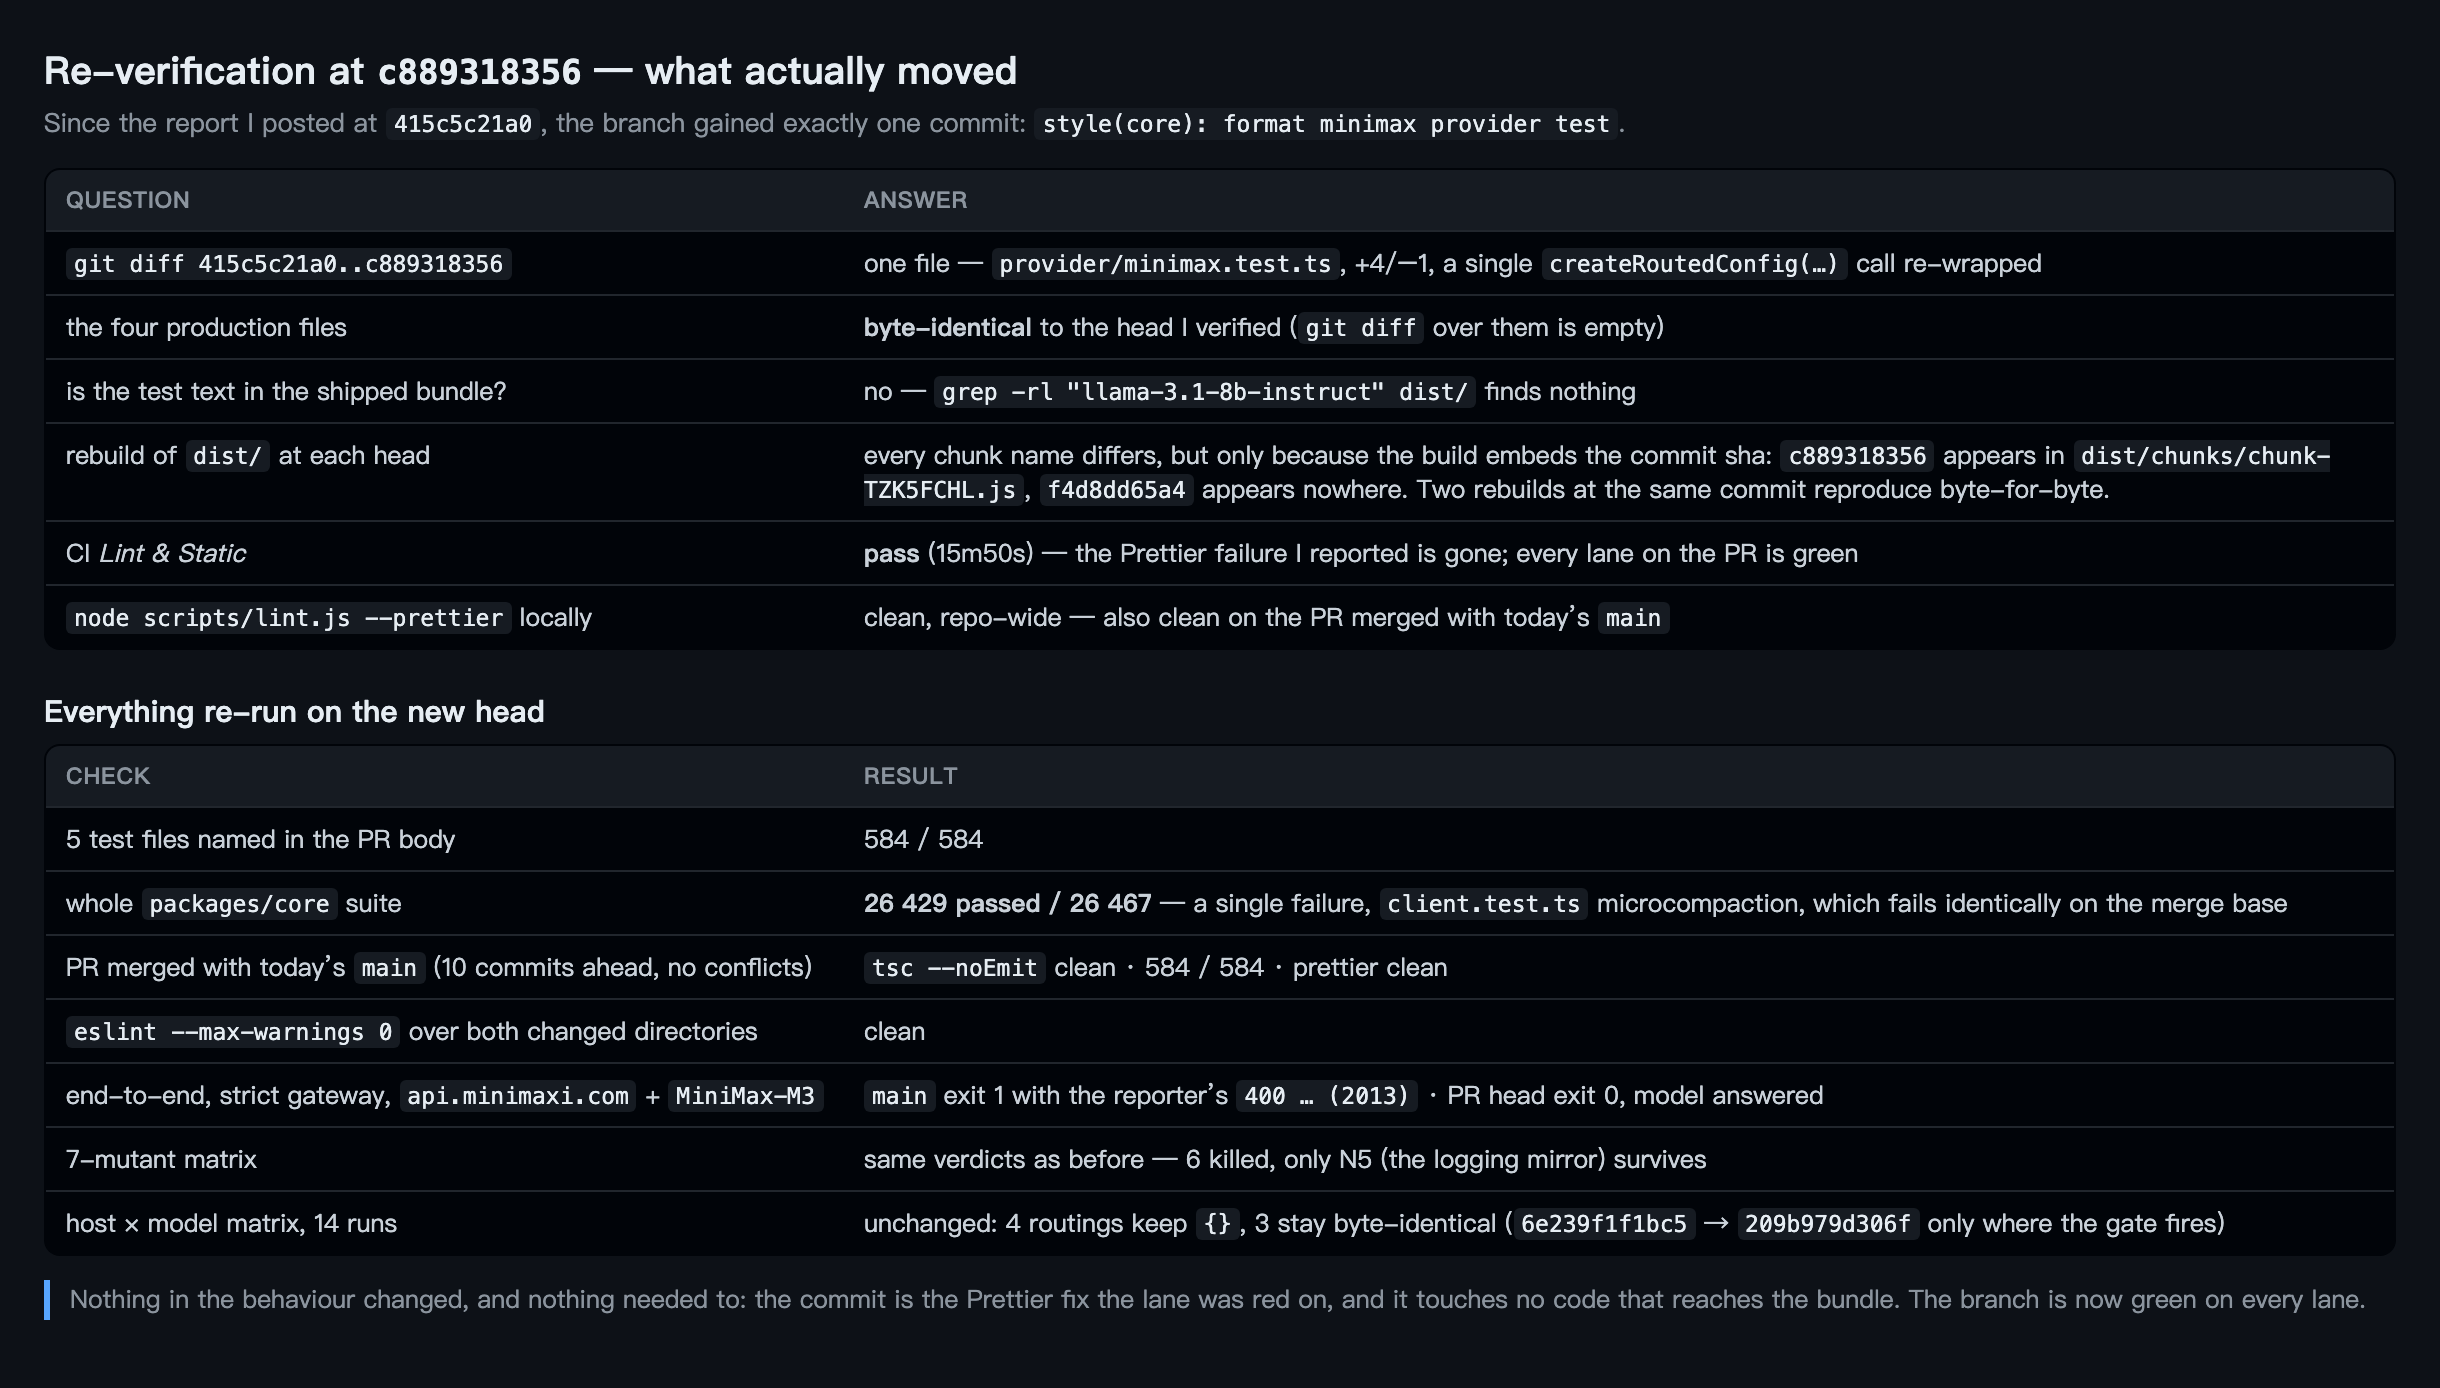
Task: Click the grep -rl llama-3.1-8b-instruct command
Action: point(1205,392)
